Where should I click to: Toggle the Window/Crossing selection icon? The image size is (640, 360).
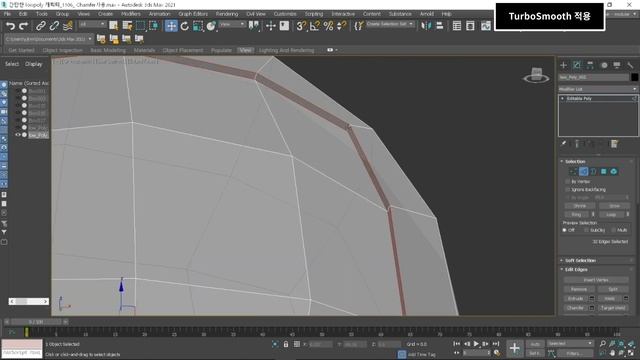coord(154,26)
